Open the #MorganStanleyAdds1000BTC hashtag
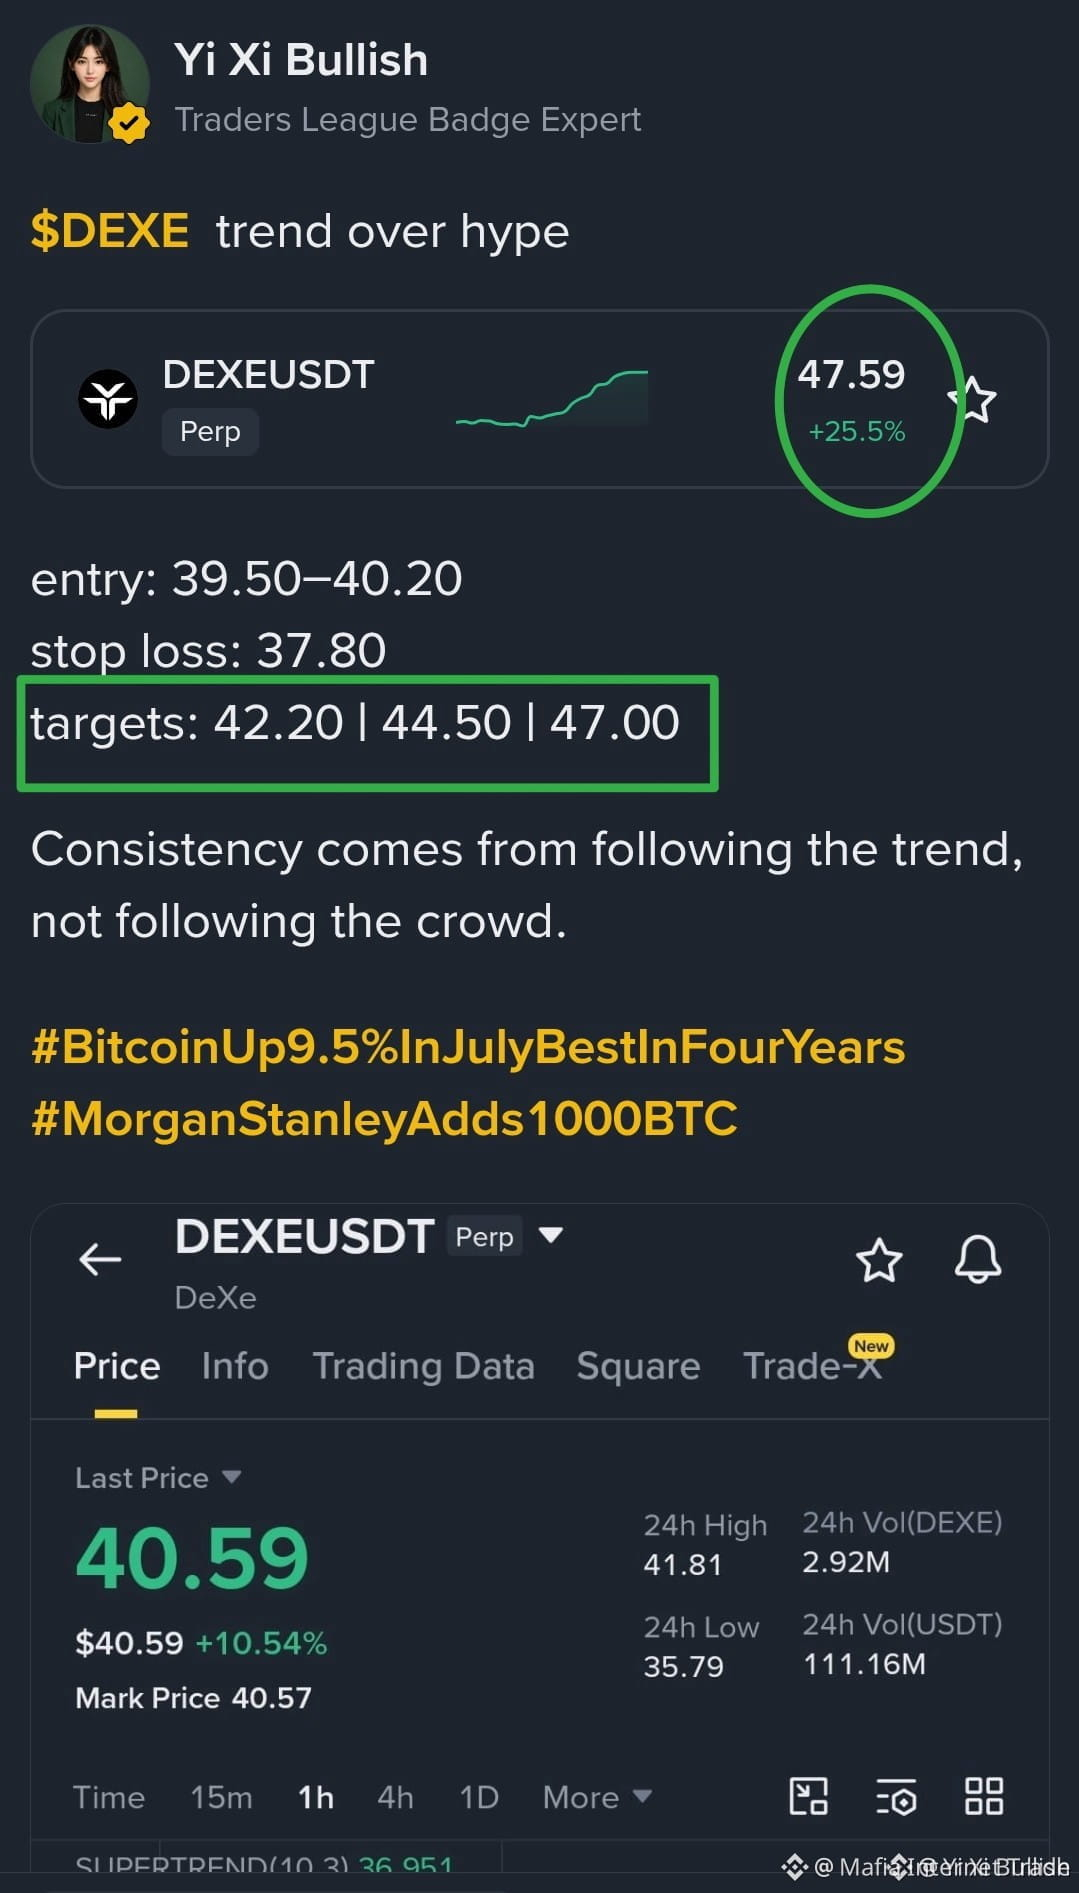Screen dimensions: 1079x1893 (x=385, y=1118)
